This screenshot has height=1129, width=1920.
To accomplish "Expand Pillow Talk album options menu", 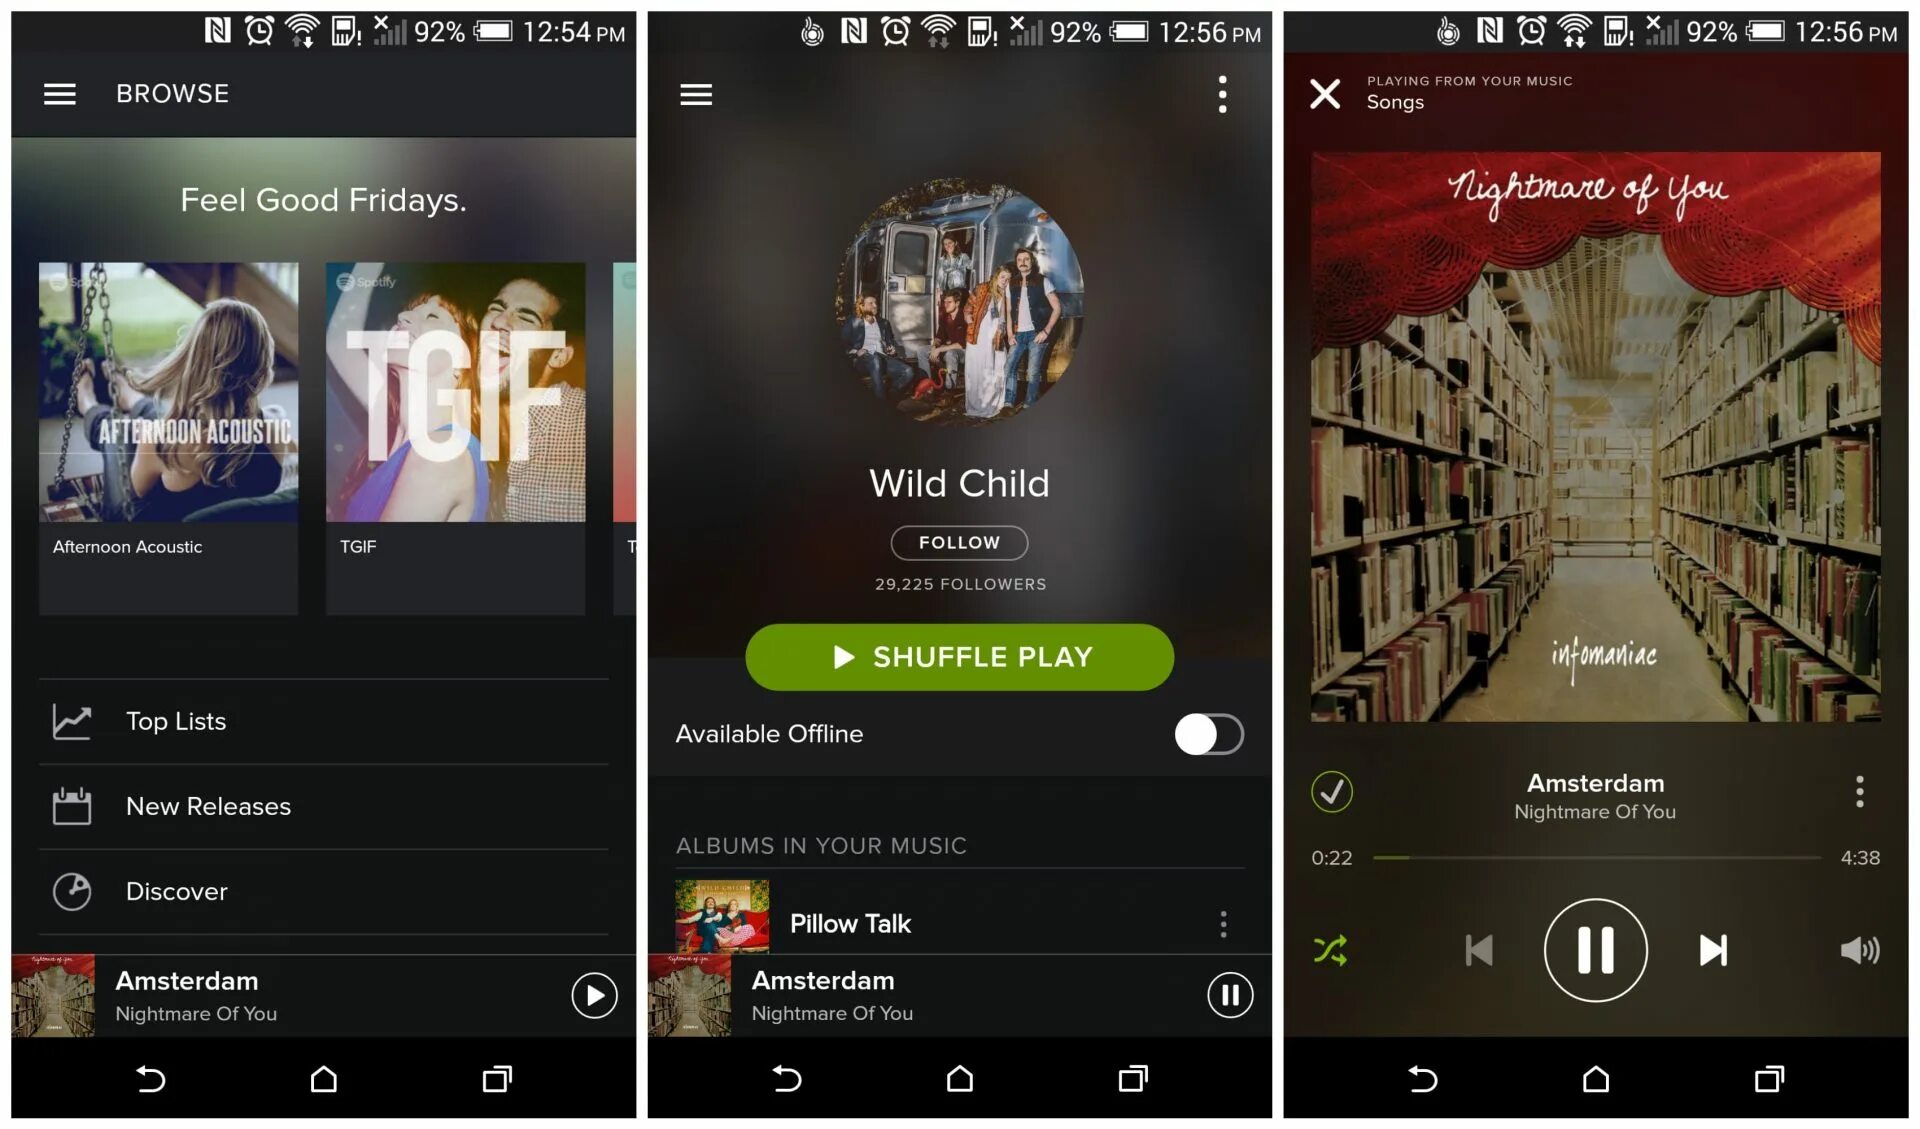I will 1224,923.
